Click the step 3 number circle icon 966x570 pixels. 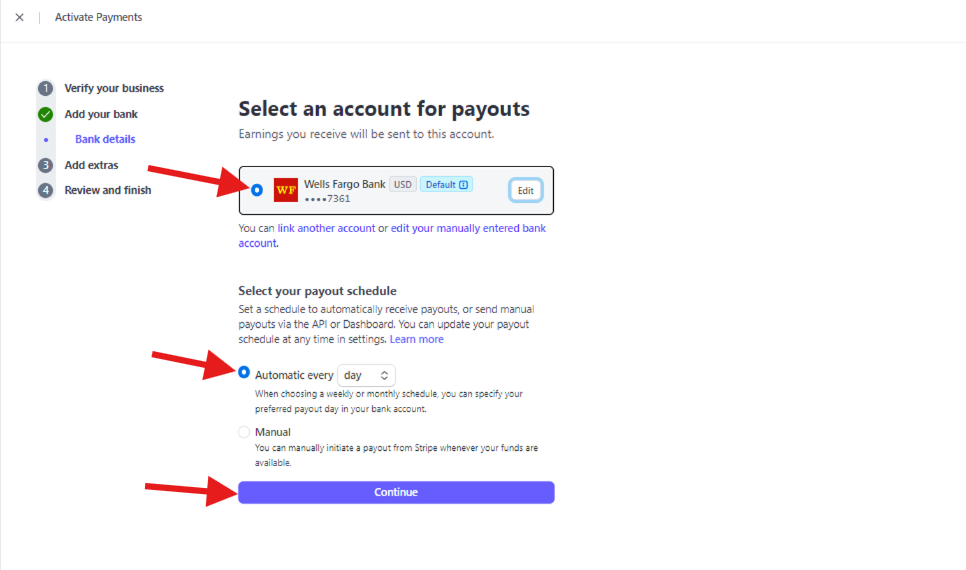46,165
